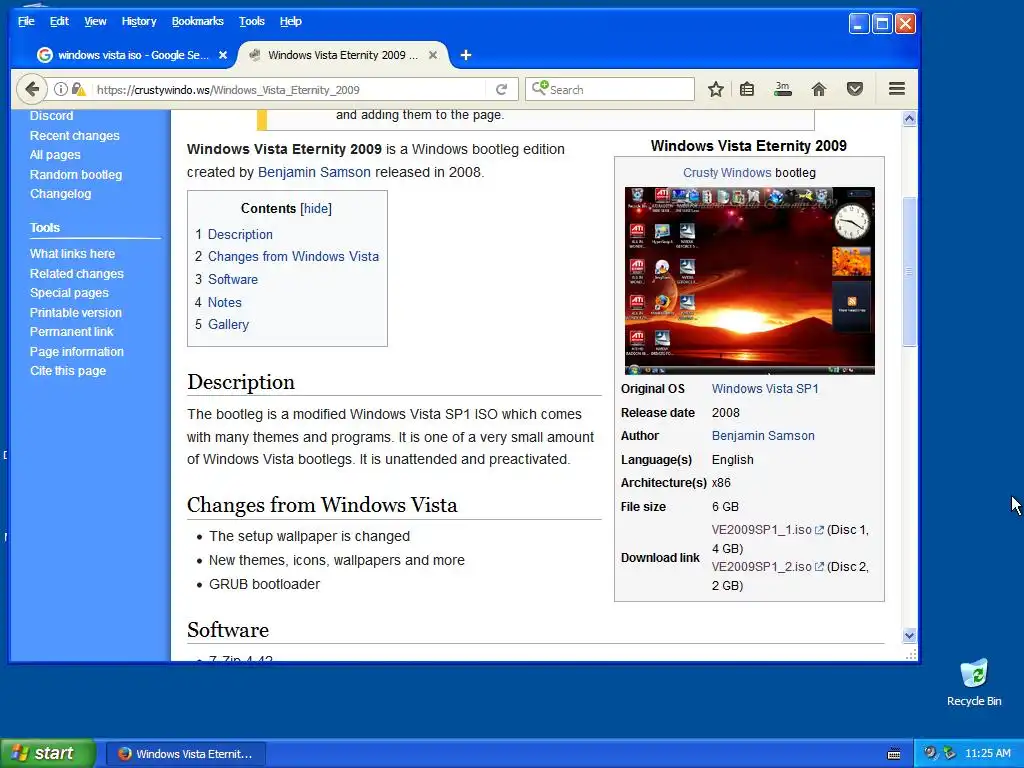
Task: Click the page scrollbar up arrow
Action: point(909,118)
